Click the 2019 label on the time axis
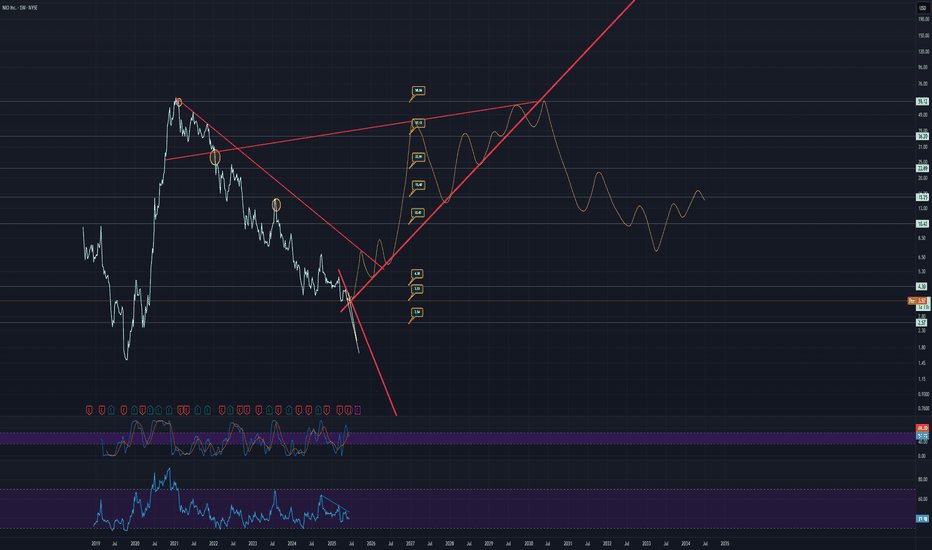Viewport: 932px width, 550px height. (x=96, y=543)
